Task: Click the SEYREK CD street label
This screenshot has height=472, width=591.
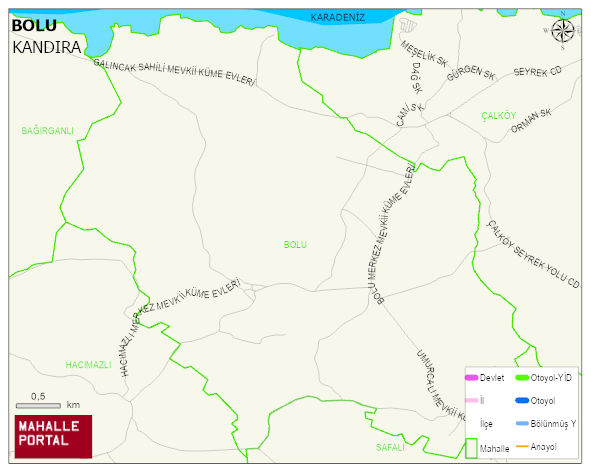Action: [538, 71]
